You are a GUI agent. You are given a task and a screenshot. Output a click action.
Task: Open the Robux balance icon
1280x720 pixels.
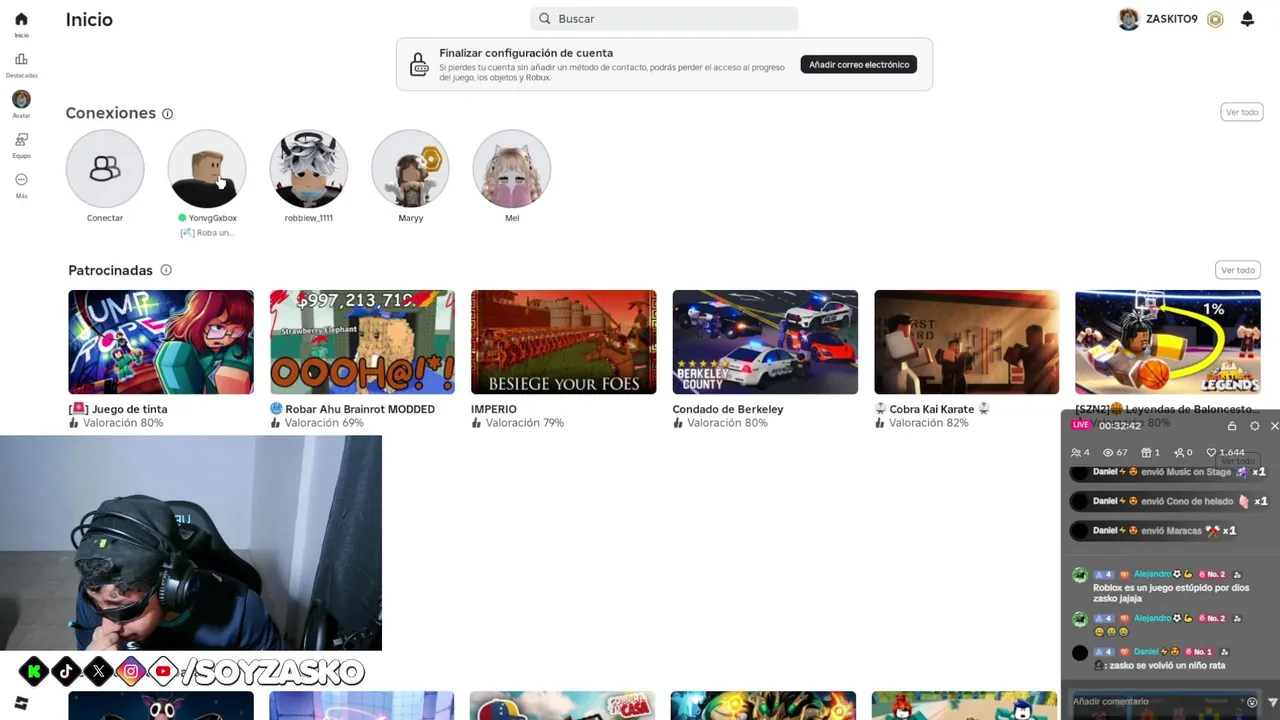point(1215,19)
